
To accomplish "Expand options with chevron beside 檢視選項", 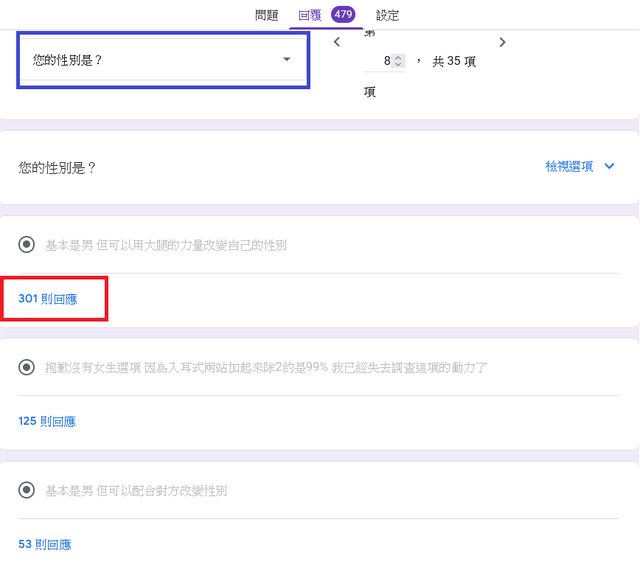I will coord(609,167).
